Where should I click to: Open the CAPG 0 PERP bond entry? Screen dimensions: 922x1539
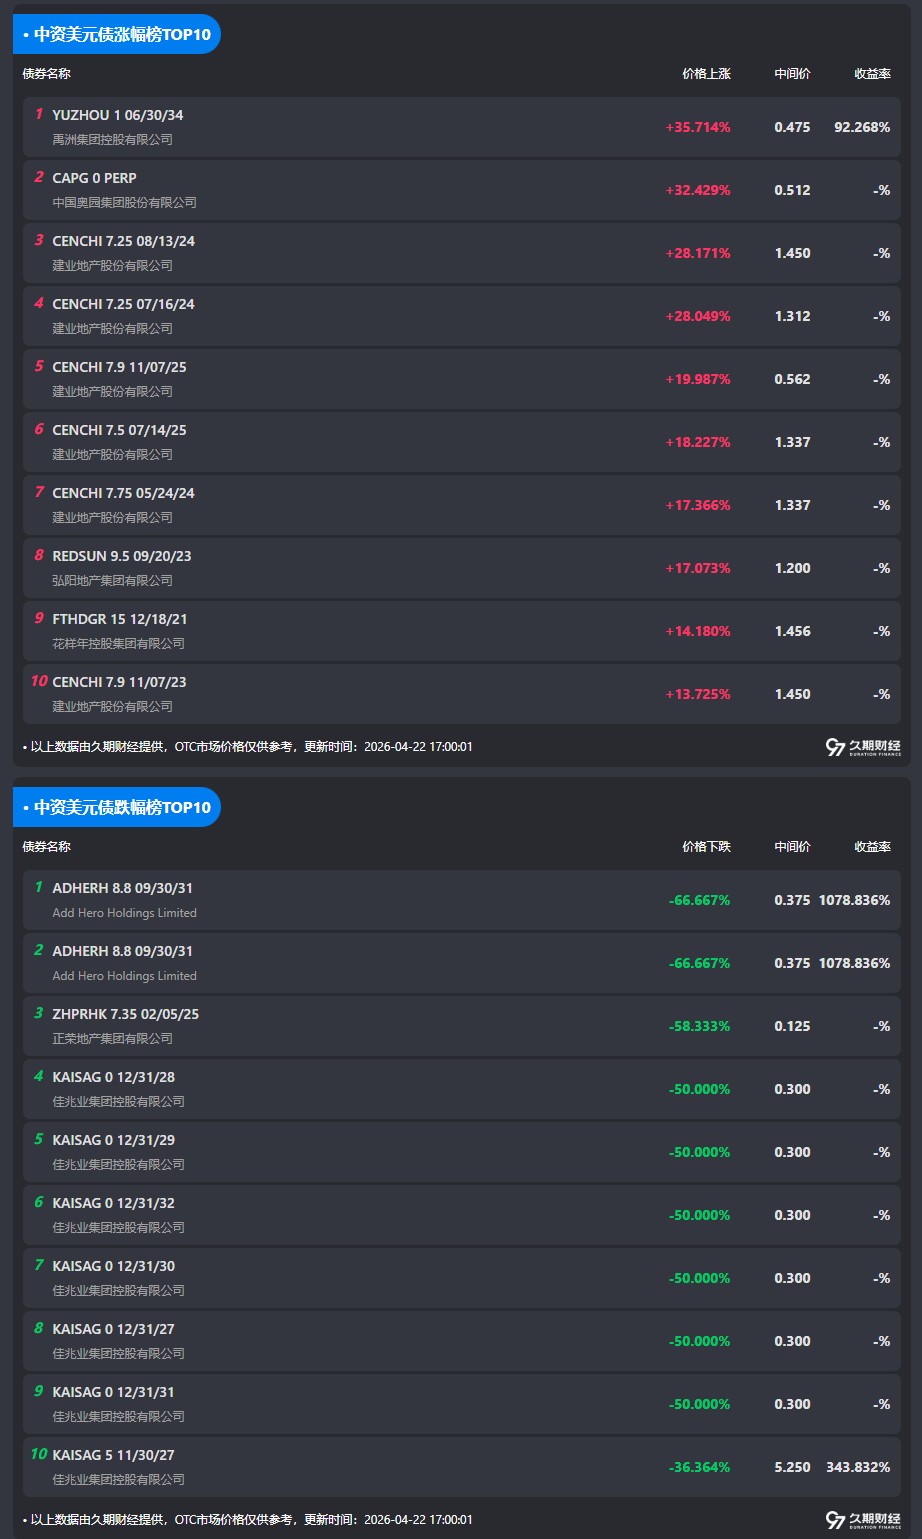point(461,190)
